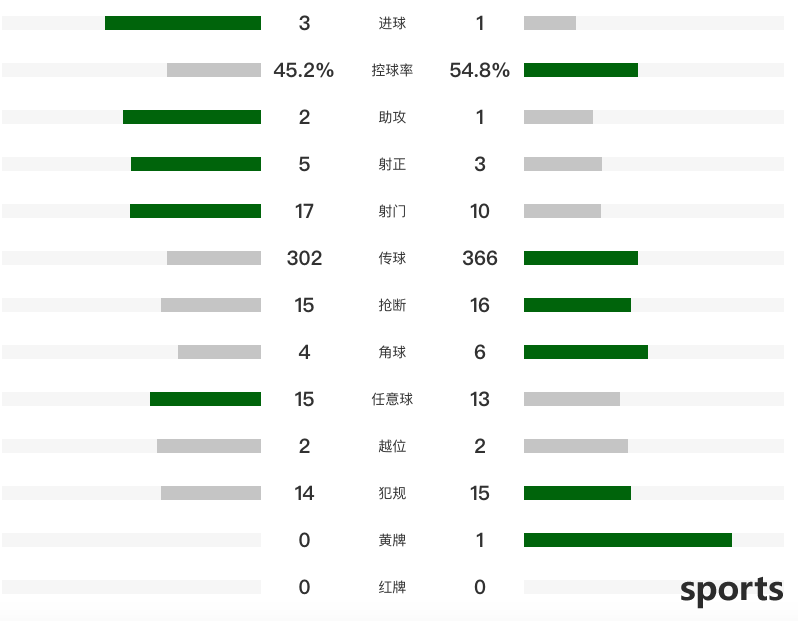Click the 犯规 label
The height and width of the screenshot is (621, 798).
(x=392, y=493)
